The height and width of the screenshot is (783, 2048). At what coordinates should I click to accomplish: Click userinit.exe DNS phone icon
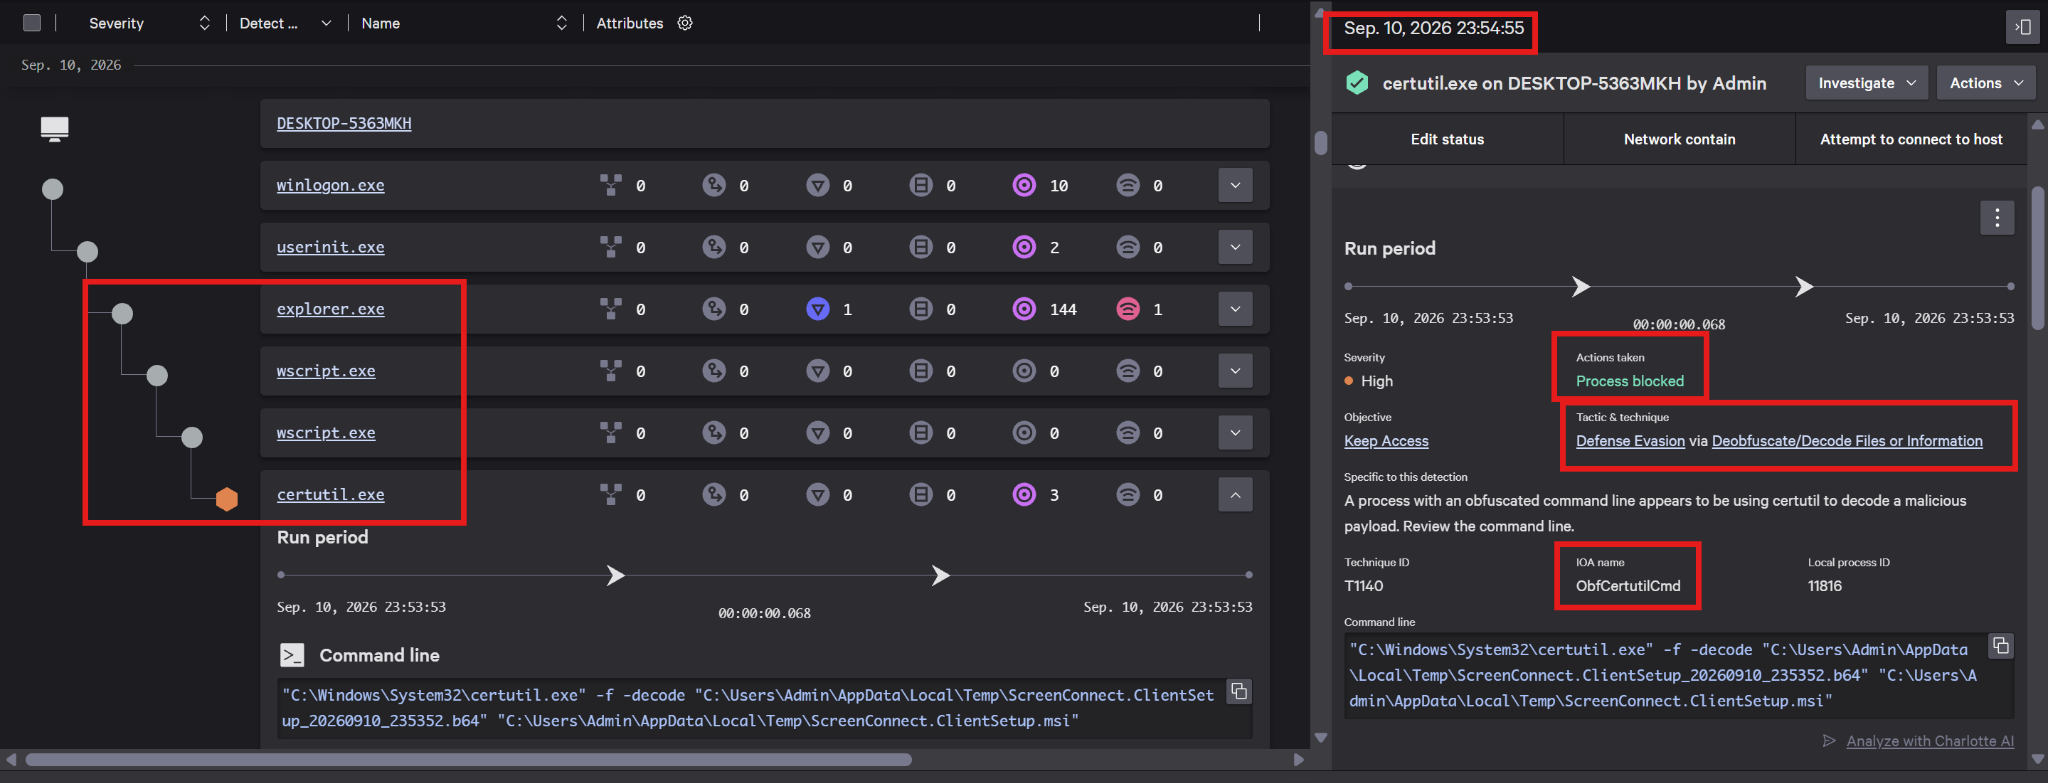pyautogui.click(x=714, y=247)
